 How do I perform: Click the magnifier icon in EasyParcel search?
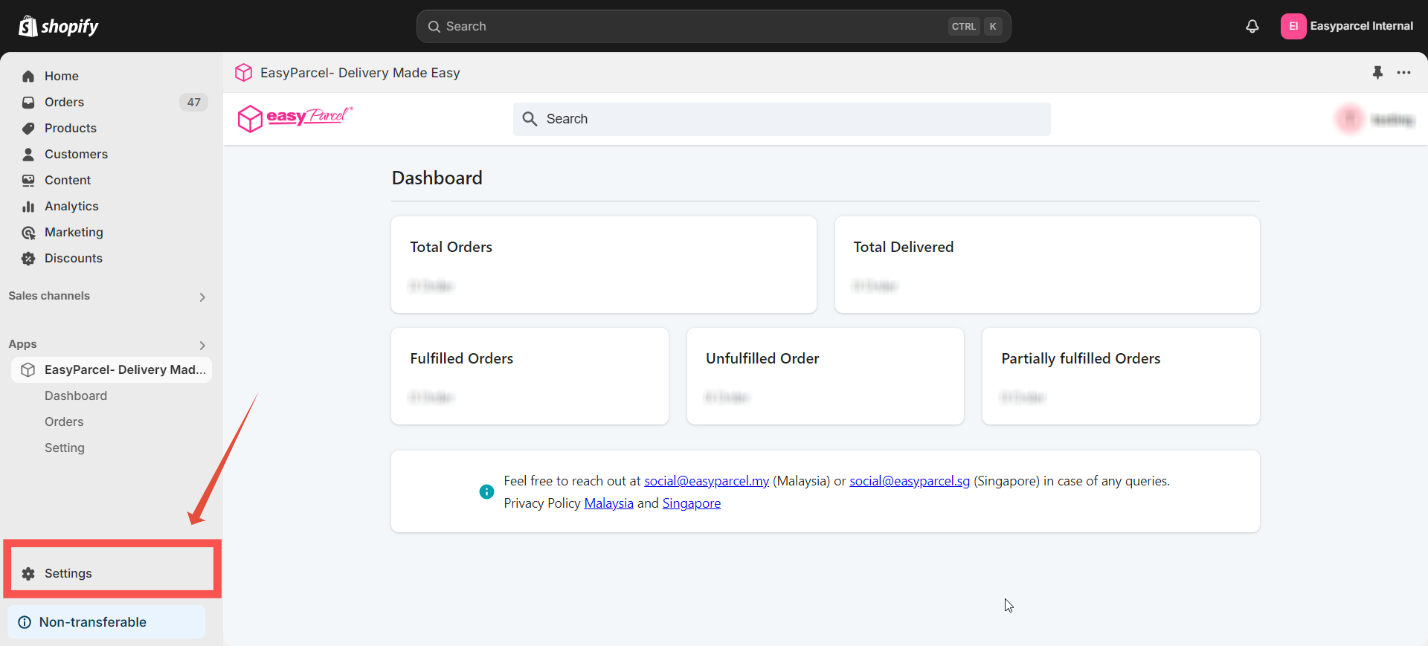[x=530, y=119]
